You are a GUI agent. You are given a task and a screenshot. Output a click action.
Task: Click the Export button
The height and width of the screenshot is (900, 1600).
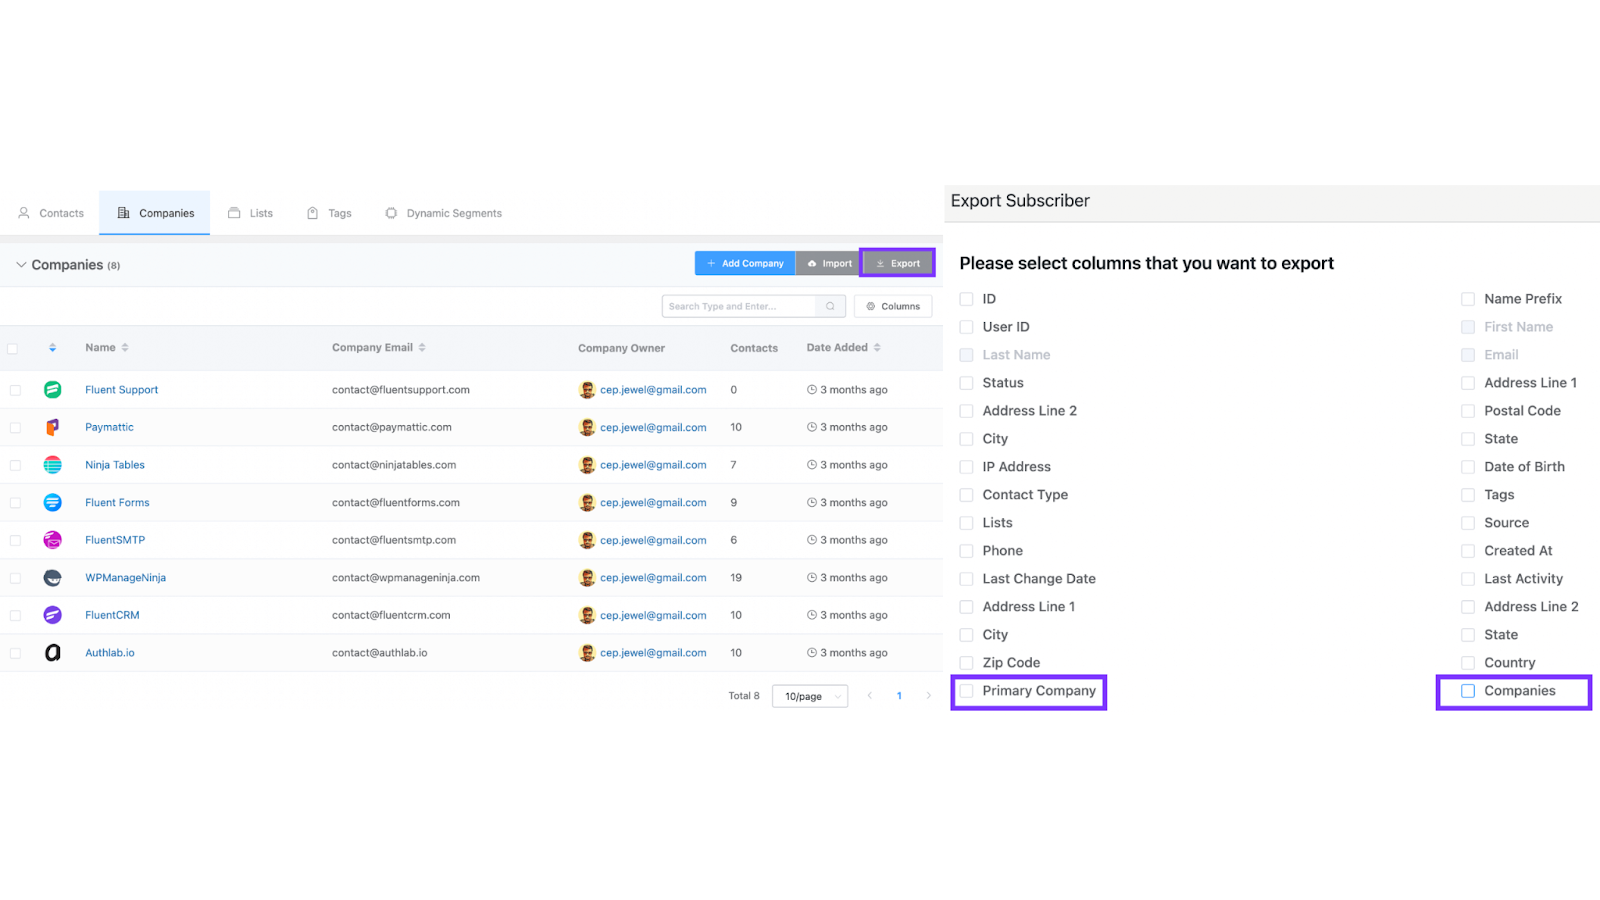click(898, 263)
